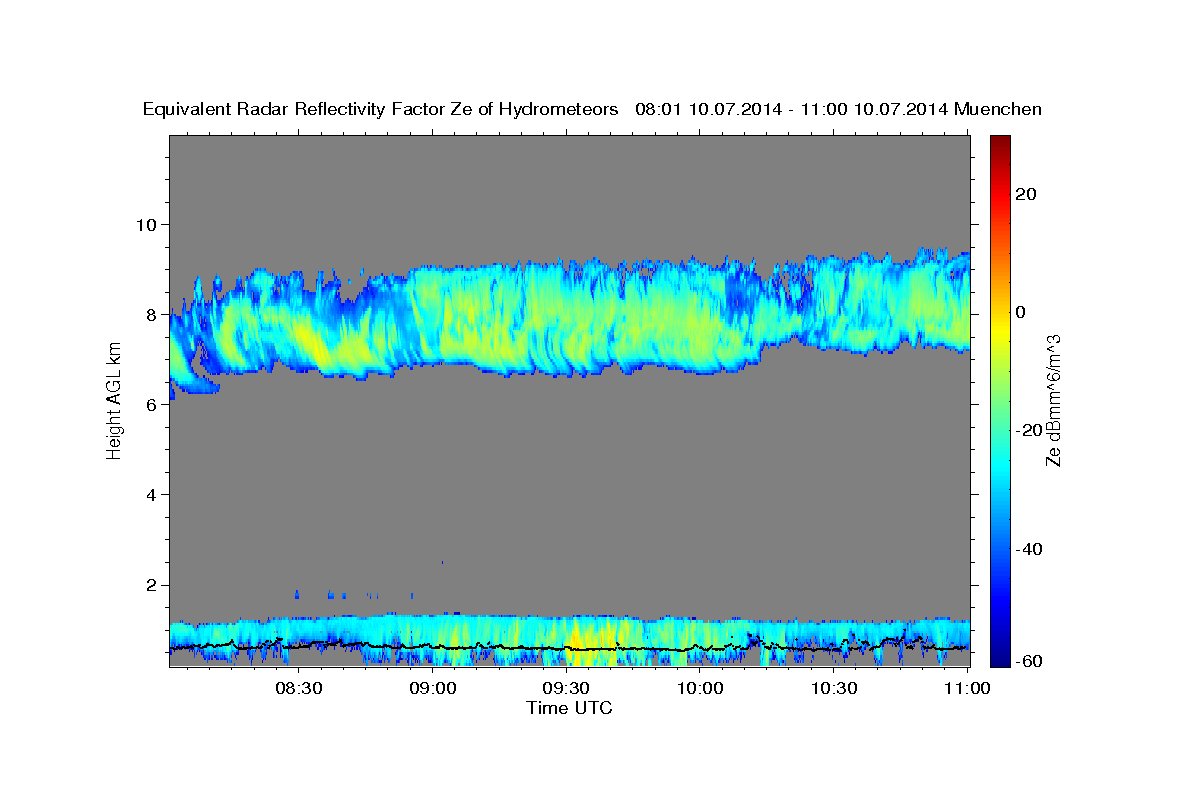Screen dimensions: 1200x800
Task: Click the 'Height AGL km' axis label
Action: pyautogui.click(x=114, y=401)
